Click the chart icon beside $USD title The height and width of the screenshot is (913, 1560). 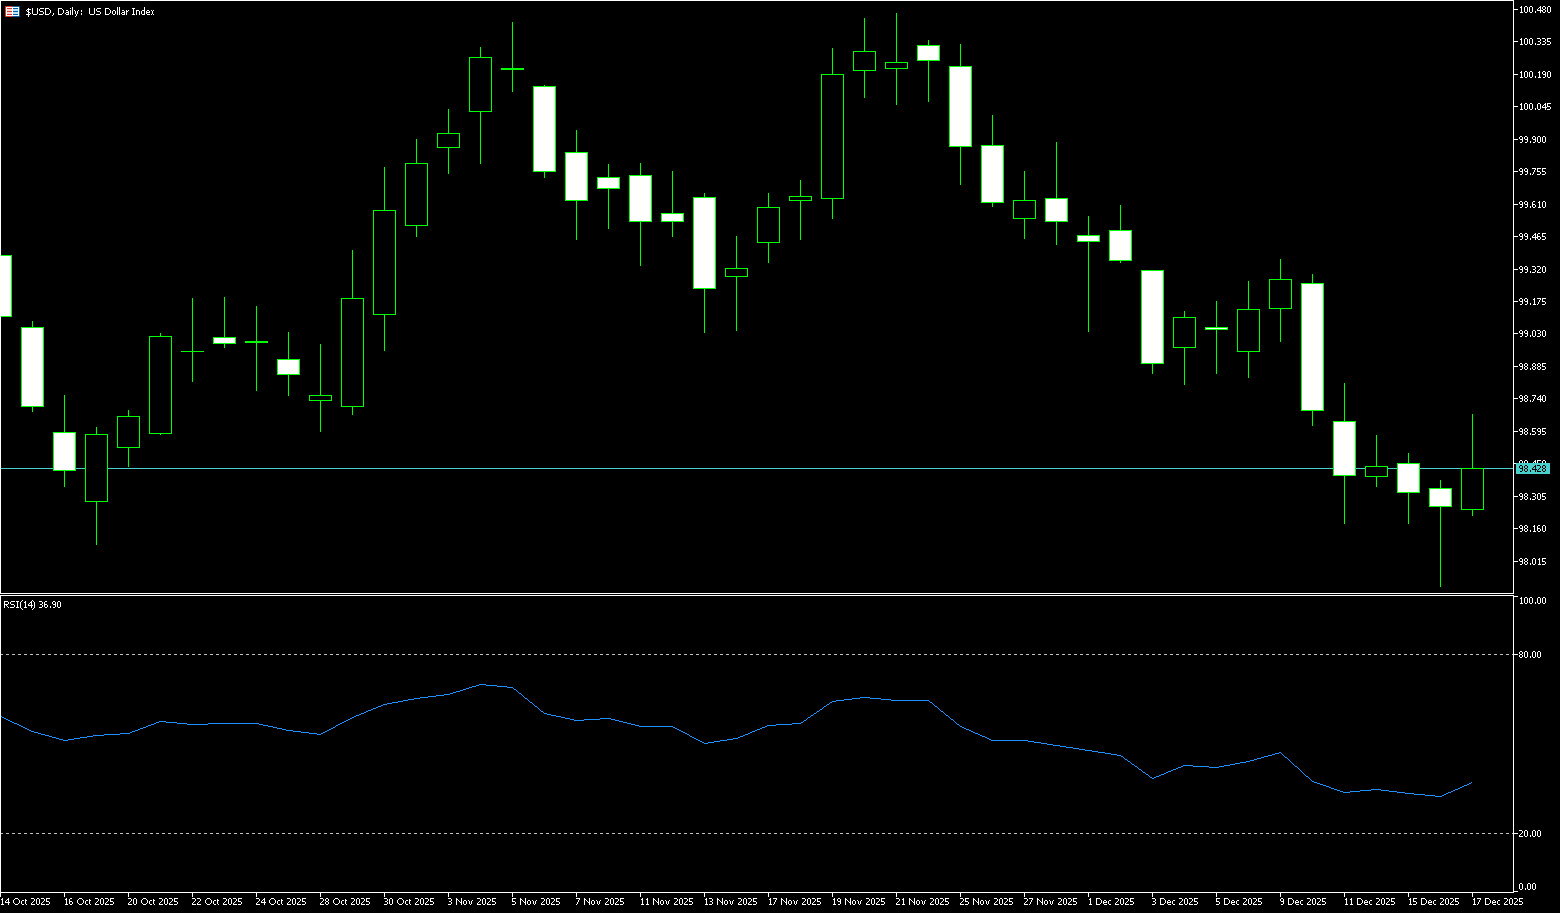click(12, 12)
